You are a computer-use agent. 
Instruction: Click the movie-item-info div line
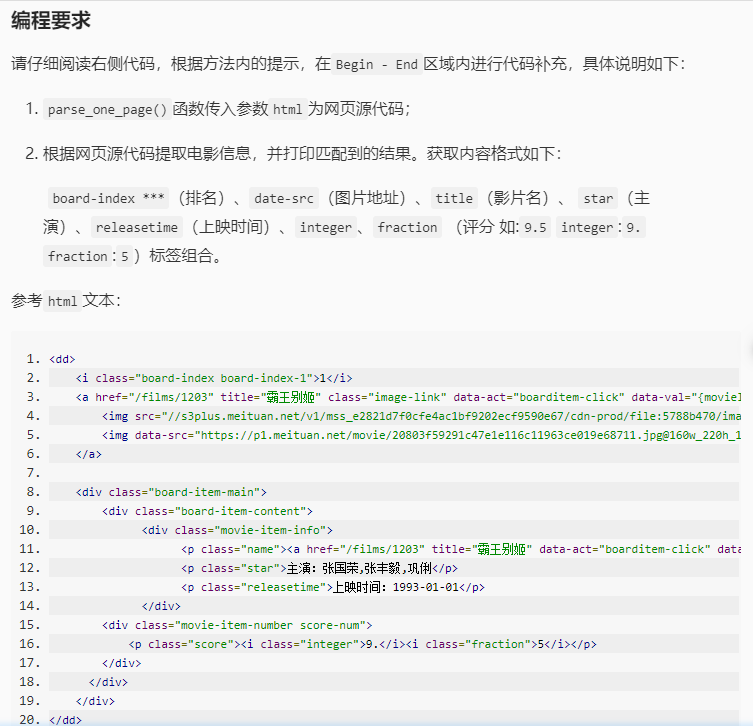[x=237, y=530]
